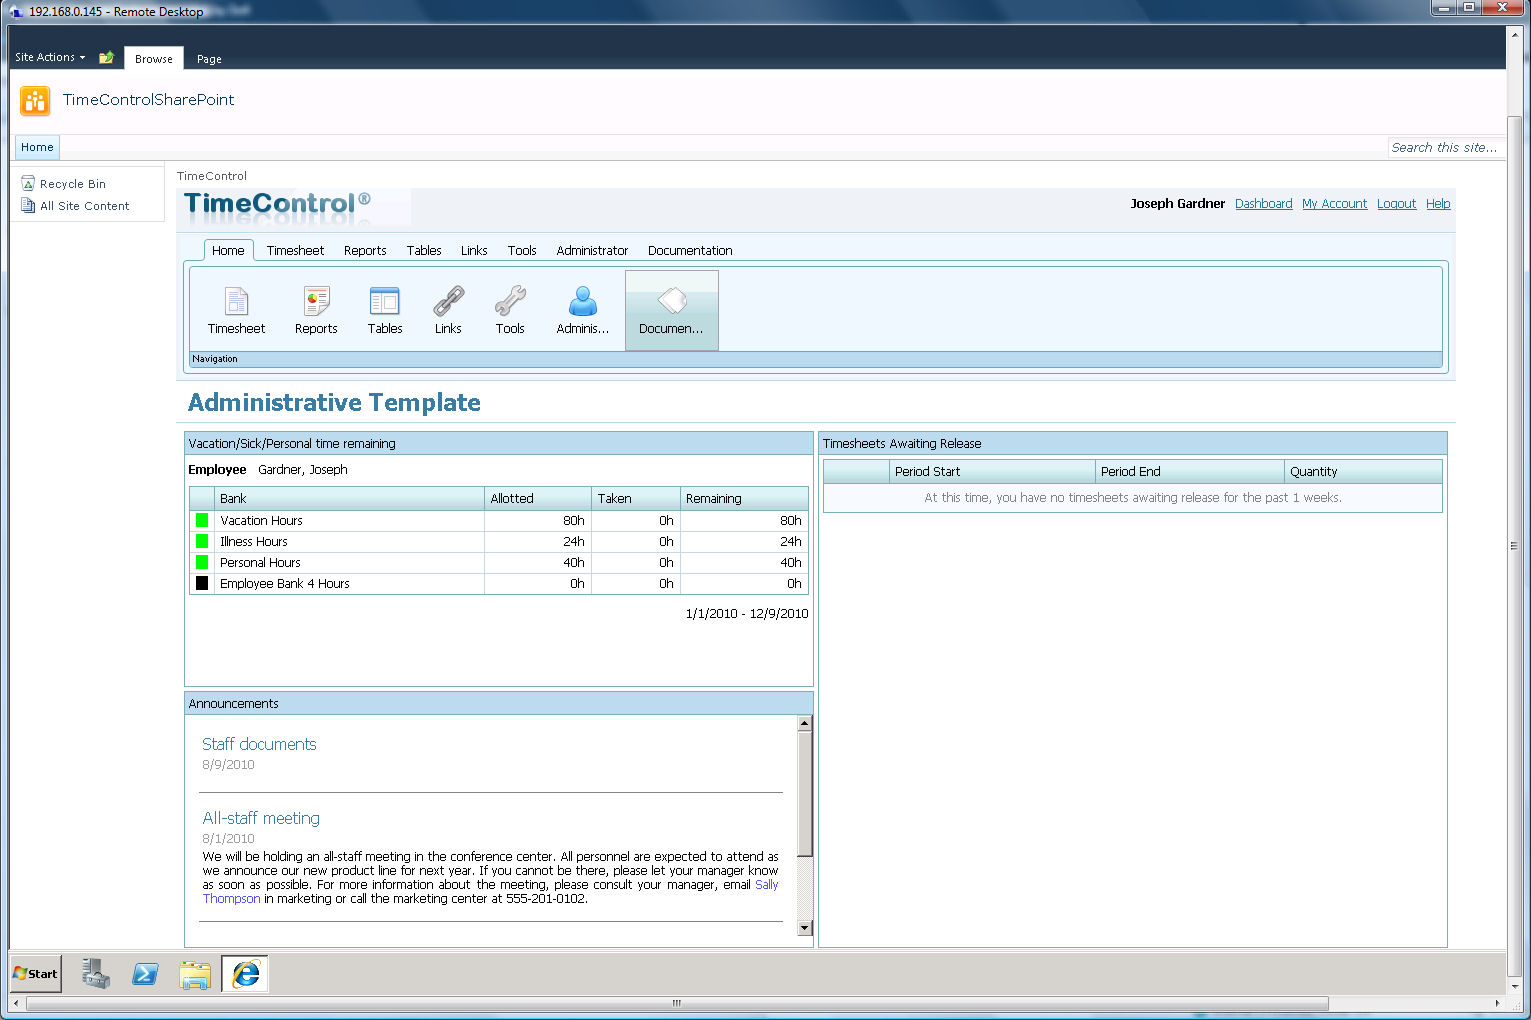The height and width of the screenshot is (1020, 1531).
Task: Click the Remaining column header
Action: (744, 498)
